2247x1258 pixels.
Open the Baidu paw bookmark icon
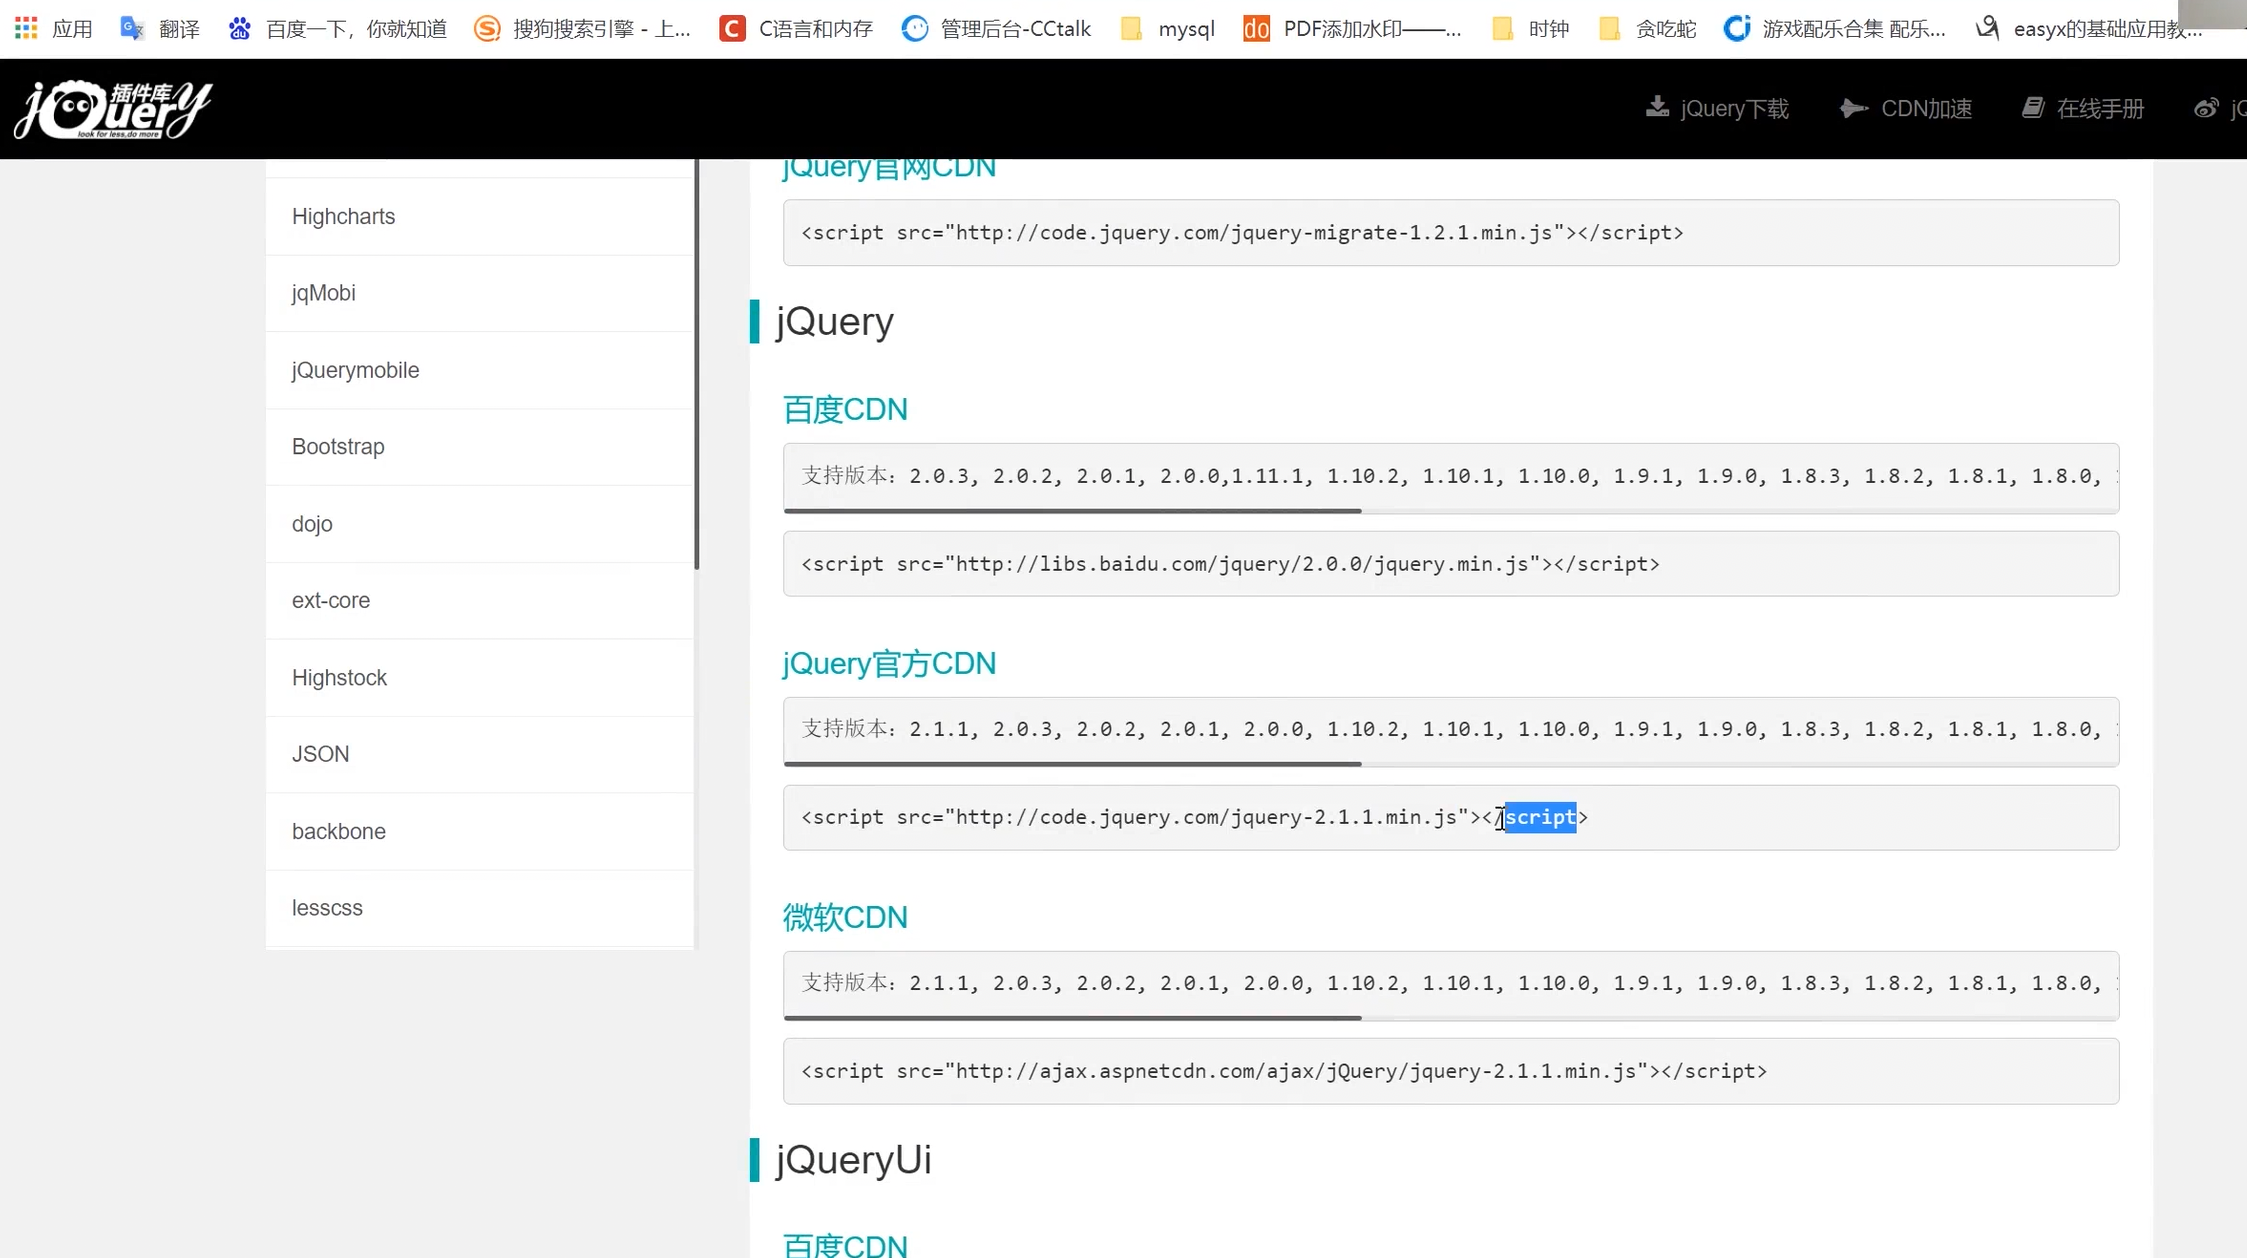[x=239, y=28]
